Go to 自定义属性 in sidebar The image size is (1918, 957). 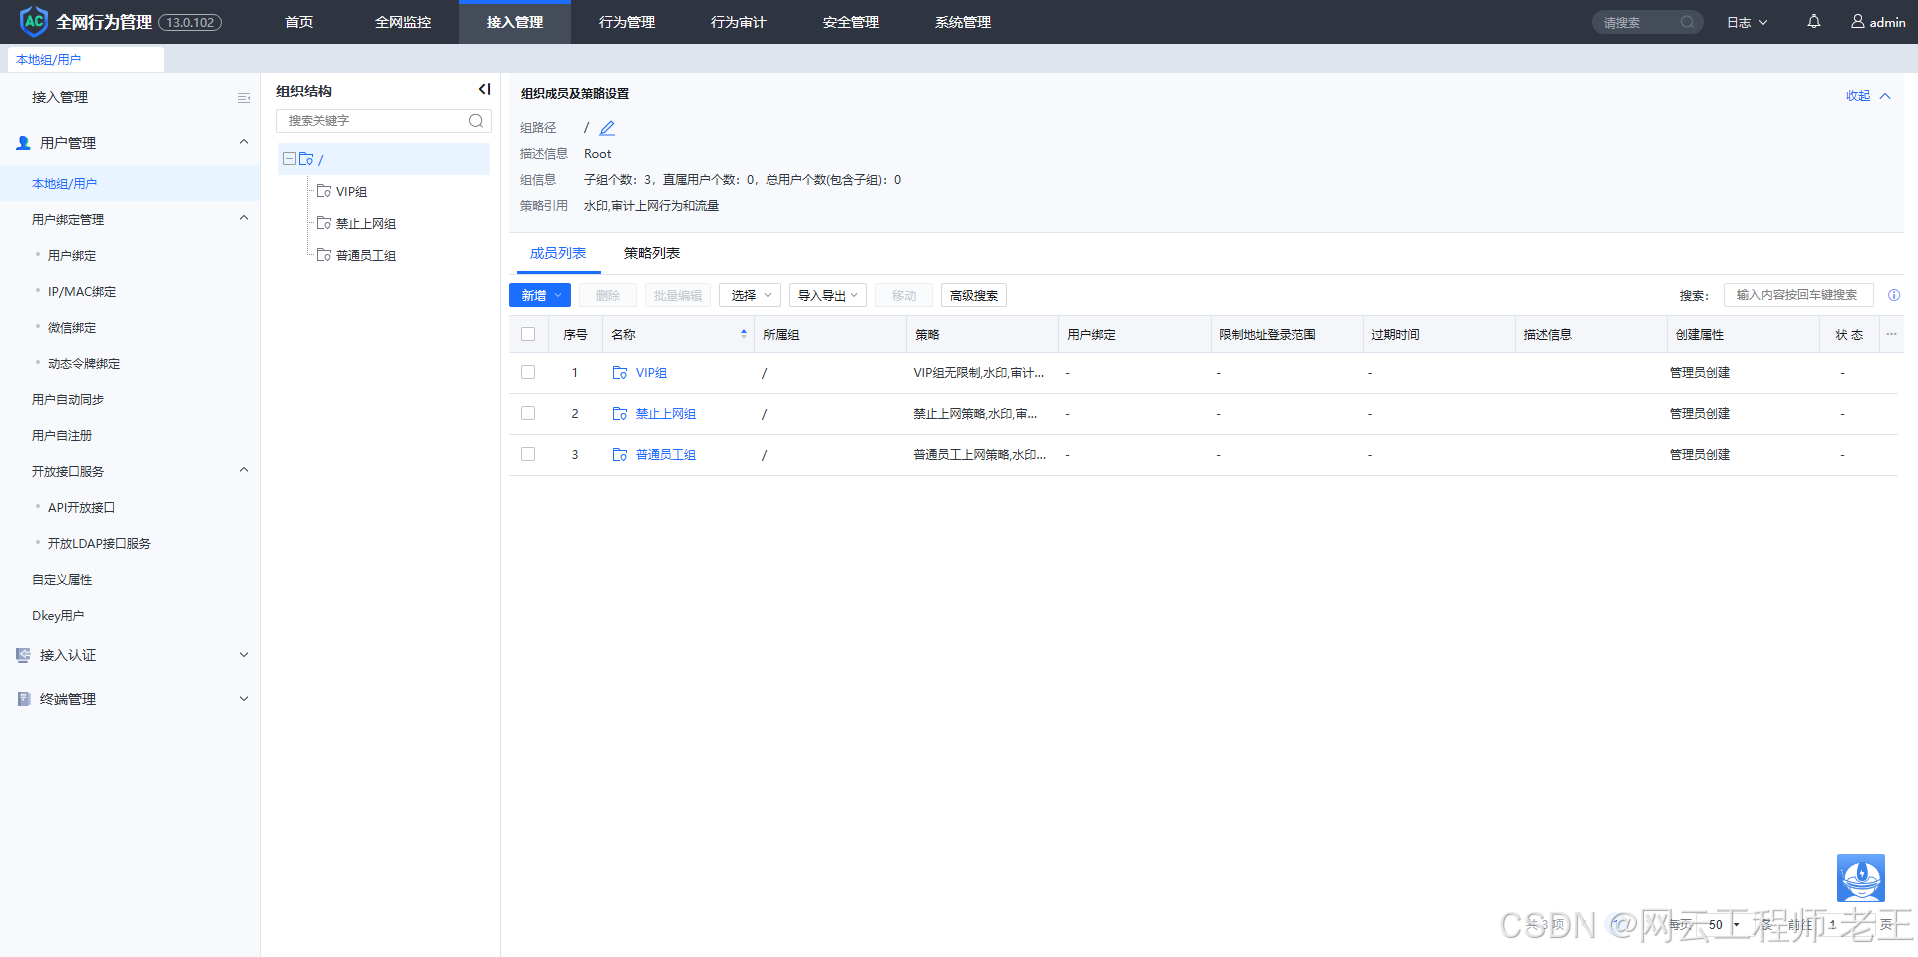(62, 579)
